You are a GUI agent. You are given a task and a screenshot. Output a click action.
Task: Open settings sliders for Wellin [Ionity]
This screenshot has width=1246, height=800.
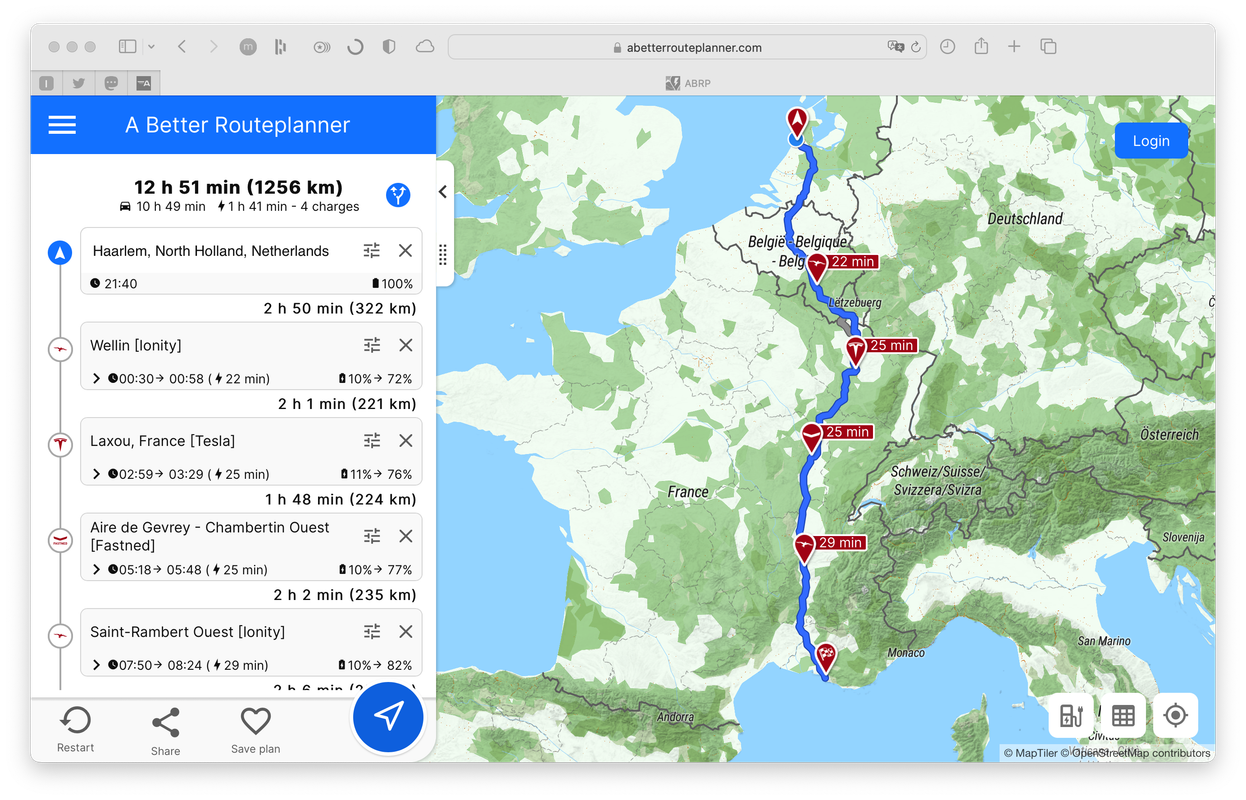click(372, 345)
